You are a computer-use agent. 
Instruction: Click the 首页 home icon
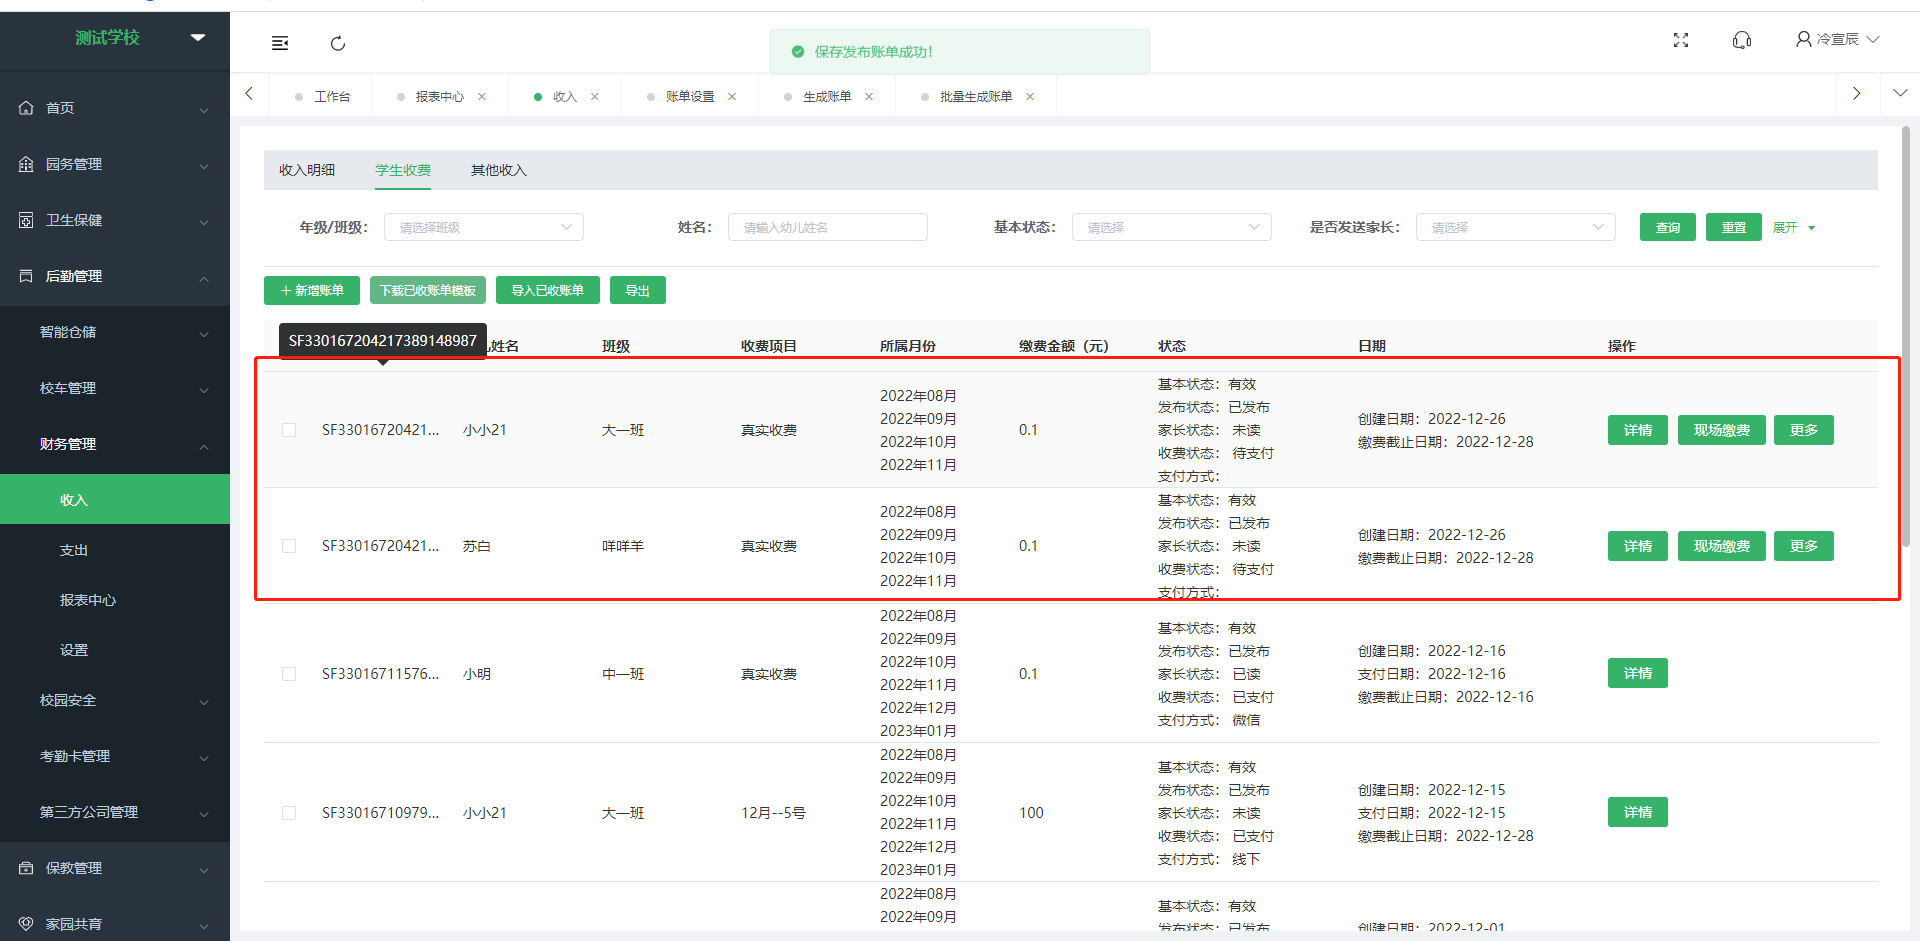[26, 108]
